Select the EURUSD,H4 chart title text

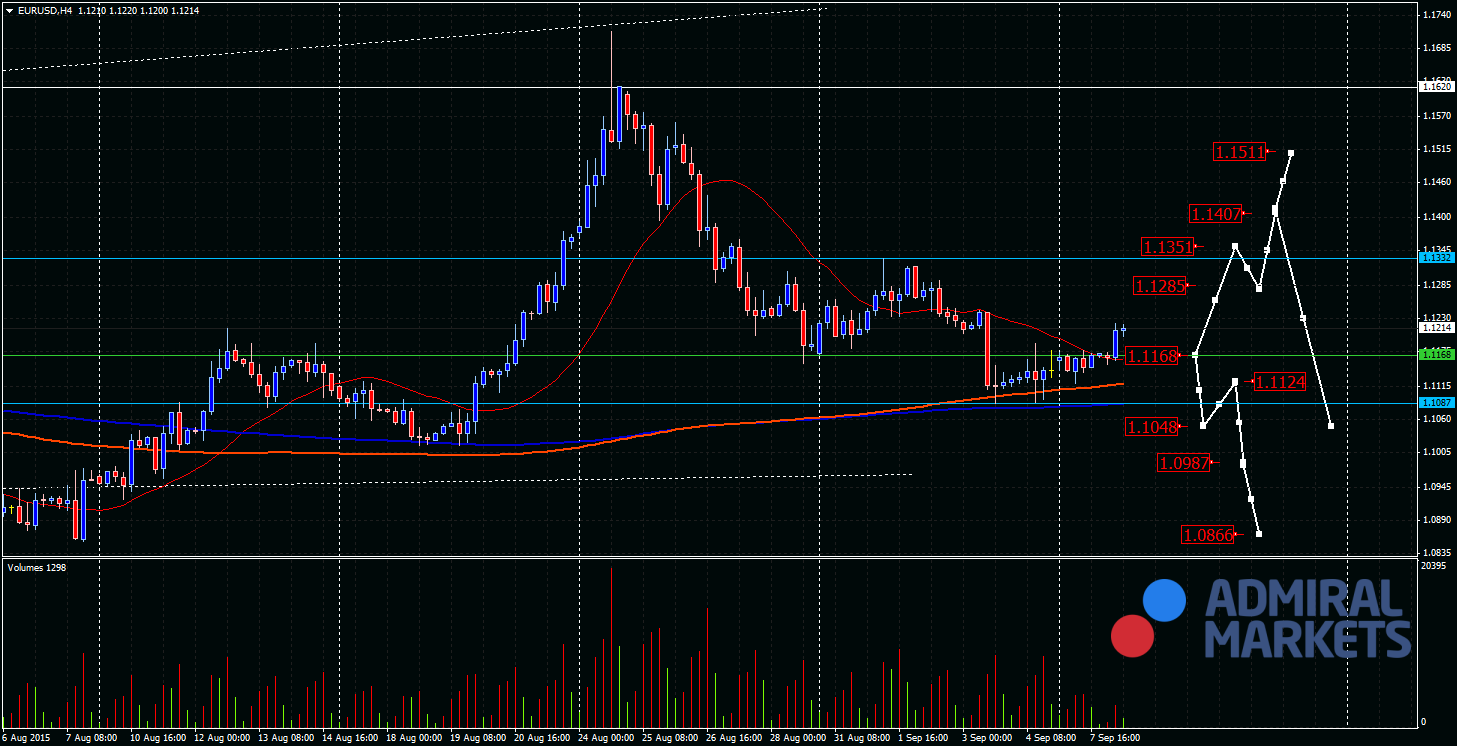point(42,9)
